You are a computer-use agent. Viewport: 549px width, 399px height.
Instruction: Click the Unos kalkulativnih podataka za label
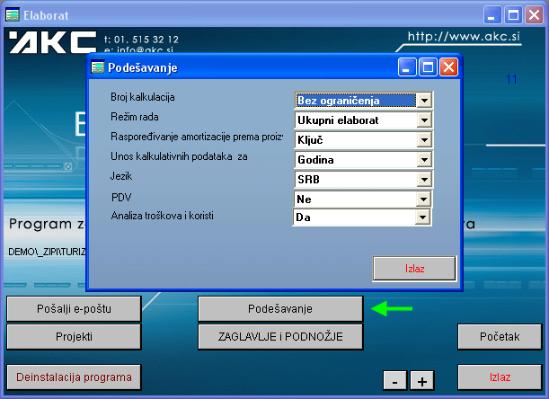[179, 156]
